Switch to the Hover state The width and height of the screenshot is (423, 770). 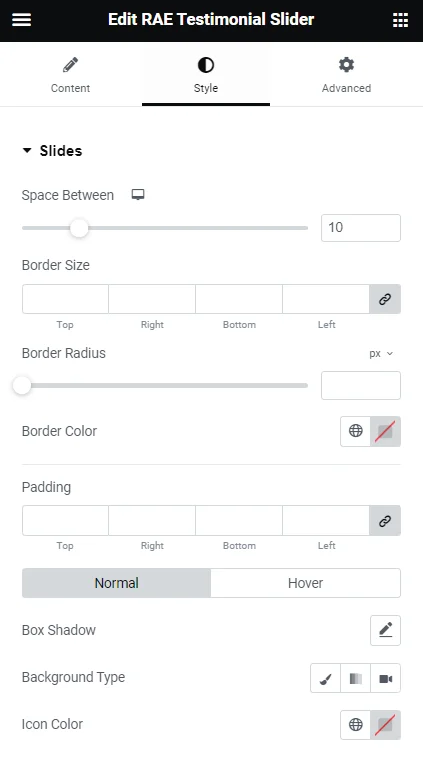coord(306,583)
